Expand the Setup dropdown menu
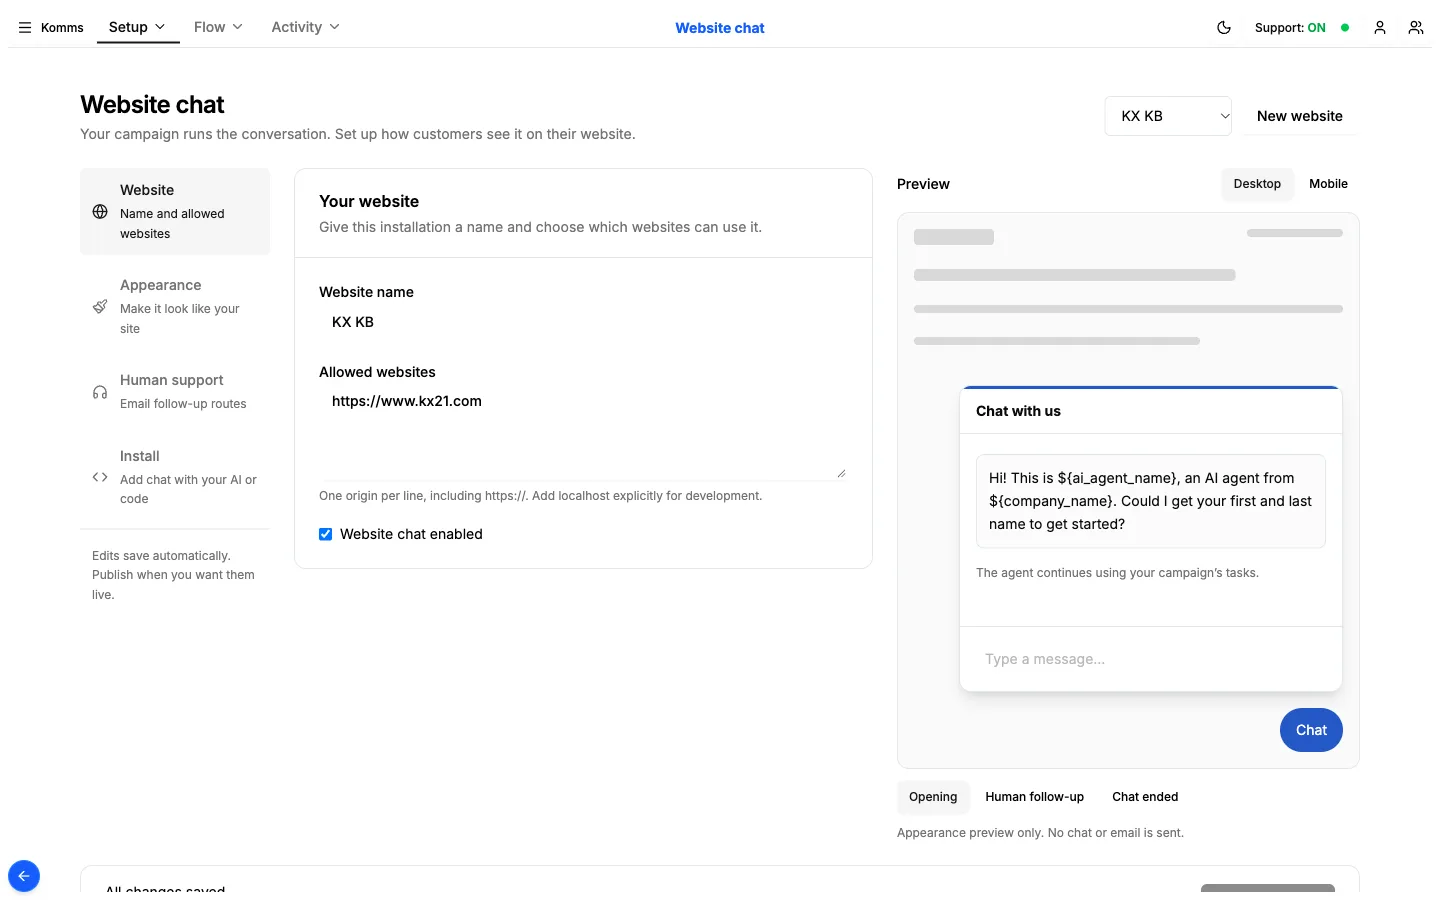Image resolution: width=1440 pixels, height=900 pixels. pos(137,27)
